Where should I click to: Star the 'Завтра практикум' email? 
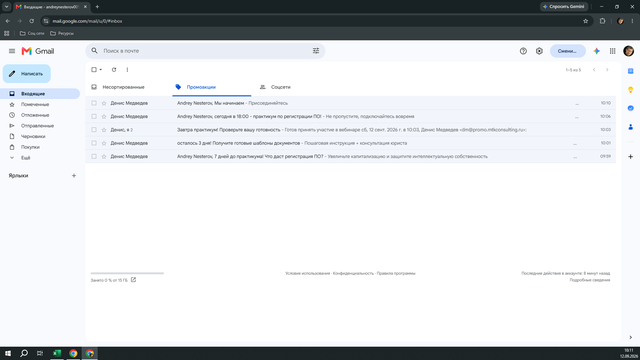[104, 130]
